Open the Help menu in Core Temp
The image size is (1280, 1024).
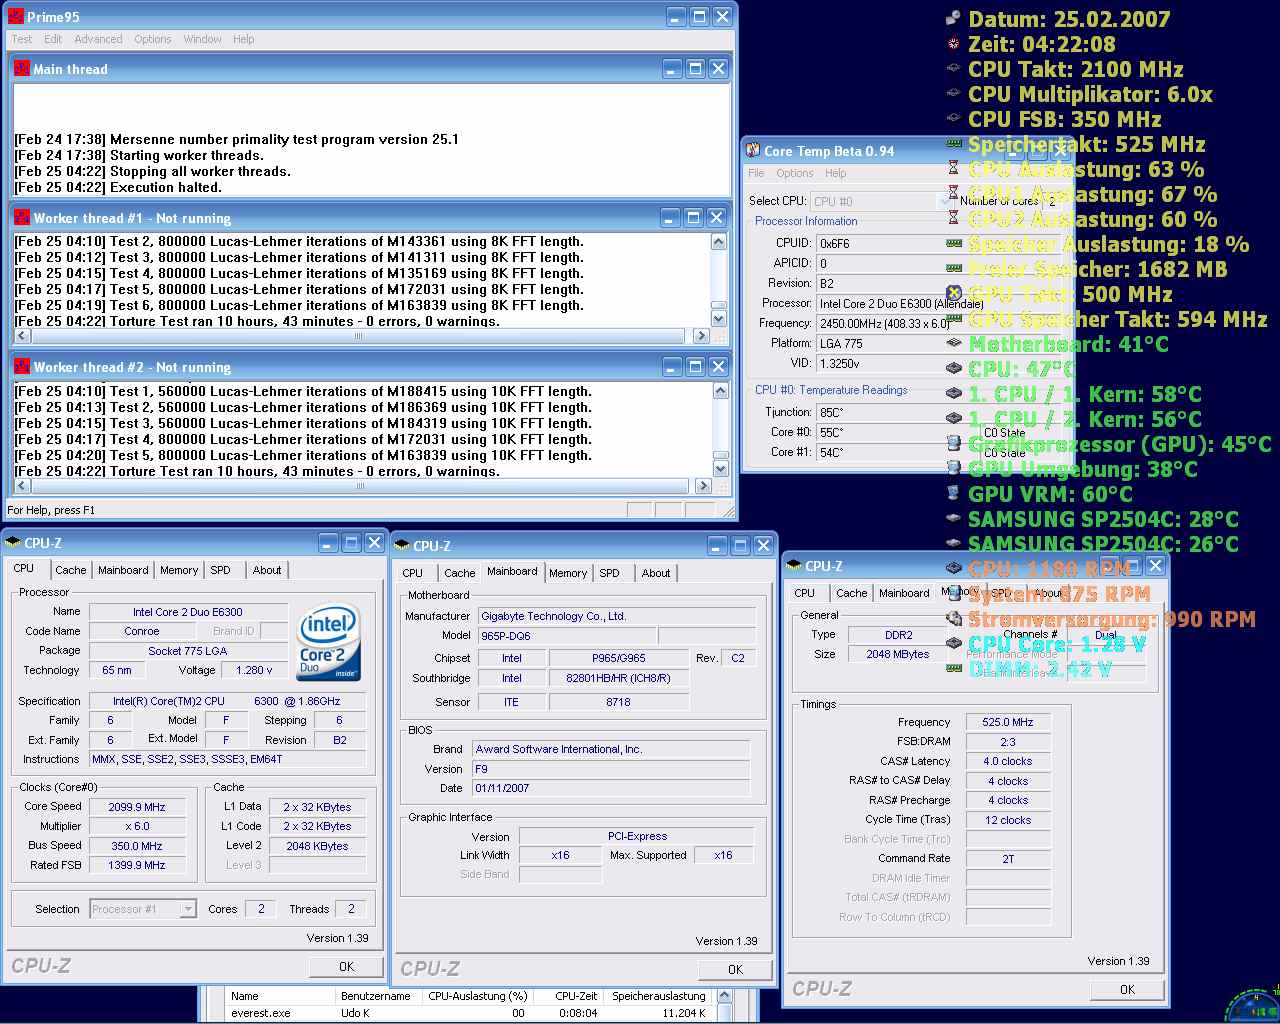(x=836, y=173)
